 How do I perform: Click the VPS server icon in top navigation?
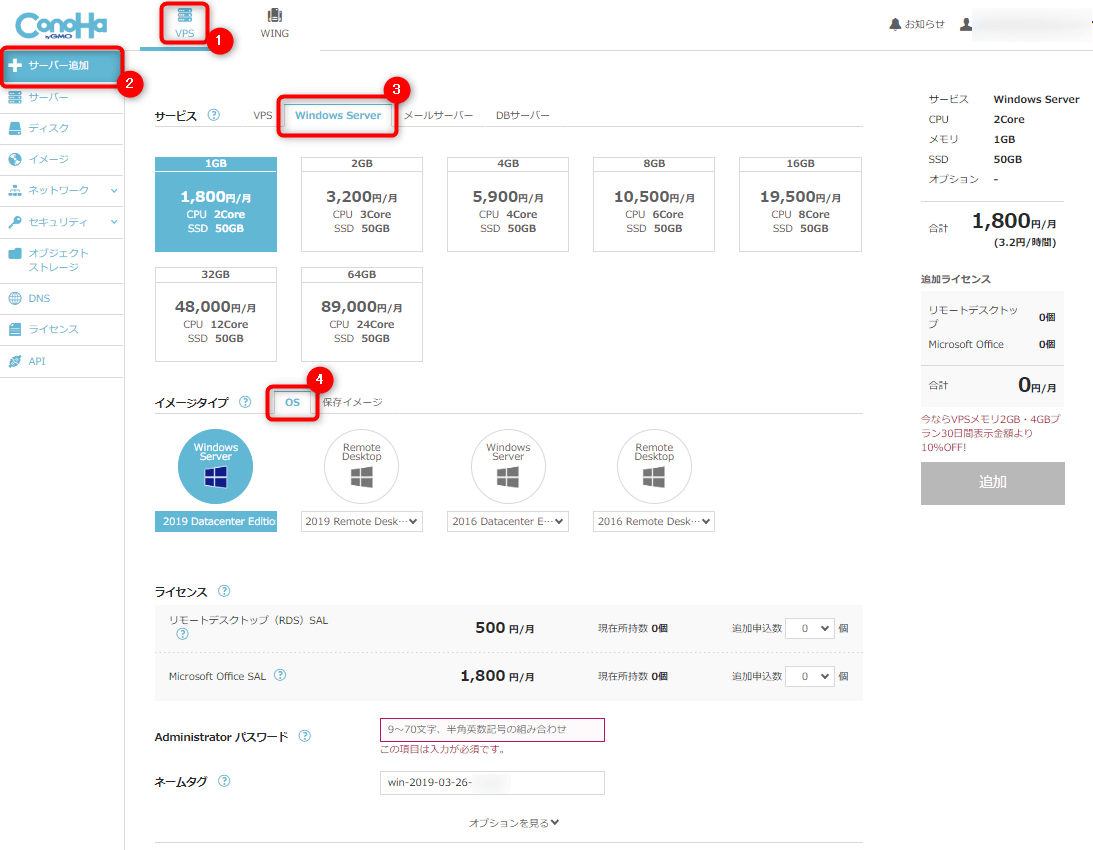pyautogui.click(x=185, y=17)
